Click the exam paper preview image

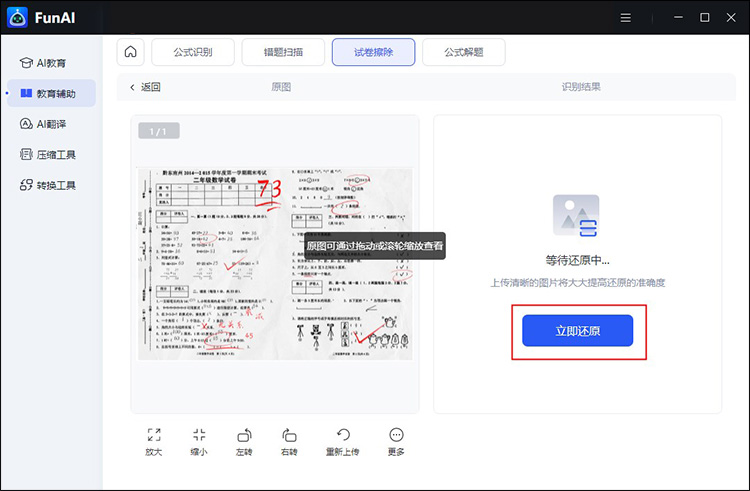(x=275, y=264)
